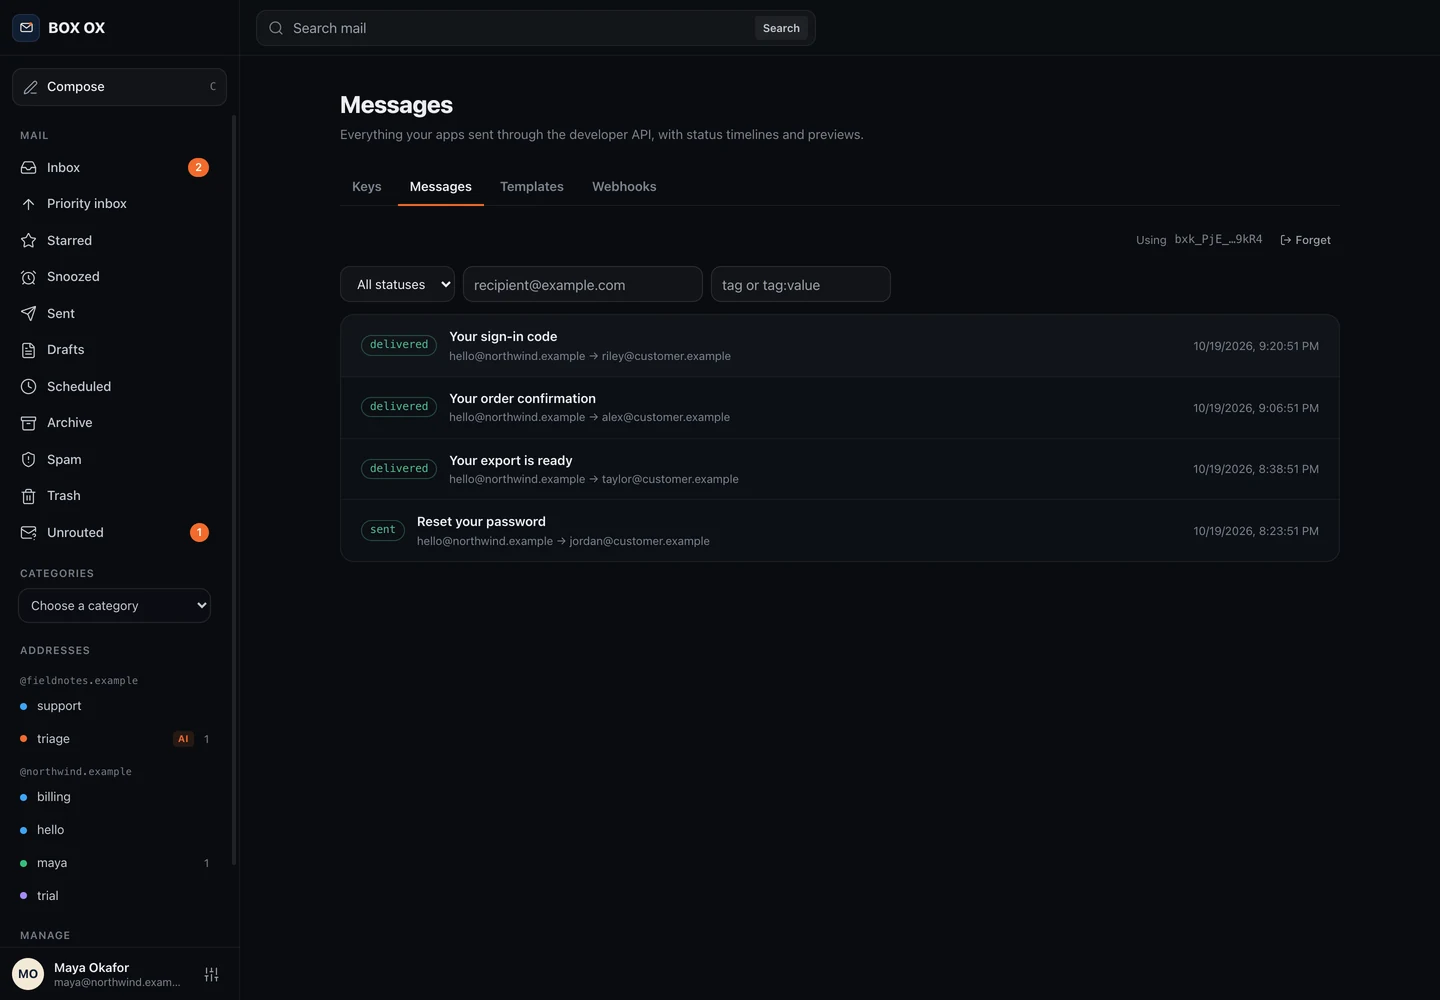1440x1000 pixels.
Task: Select the support address
Action: [x=115, y=706]
